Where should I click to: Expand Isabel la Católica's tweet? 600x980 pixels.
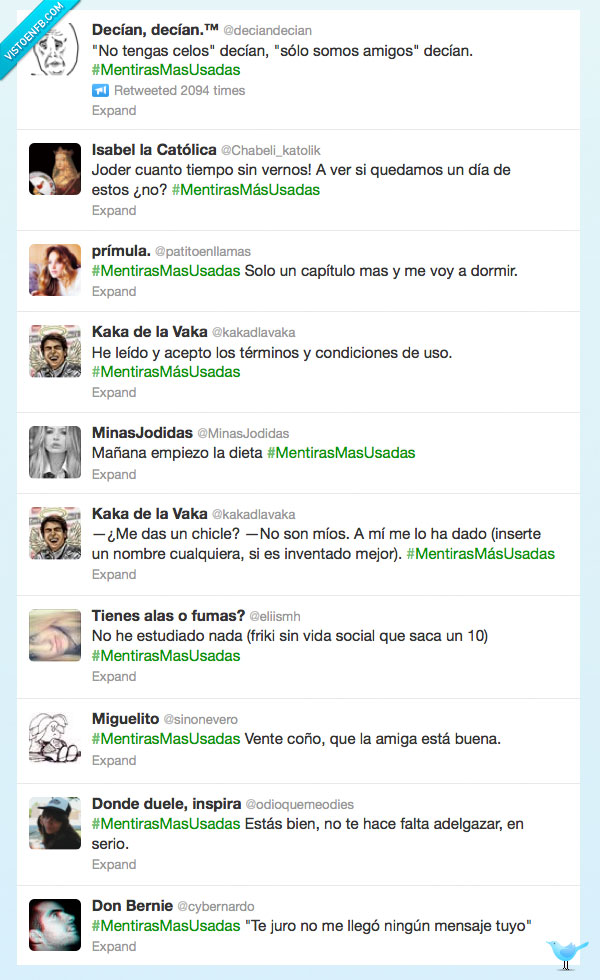click(x=114, y=211)
